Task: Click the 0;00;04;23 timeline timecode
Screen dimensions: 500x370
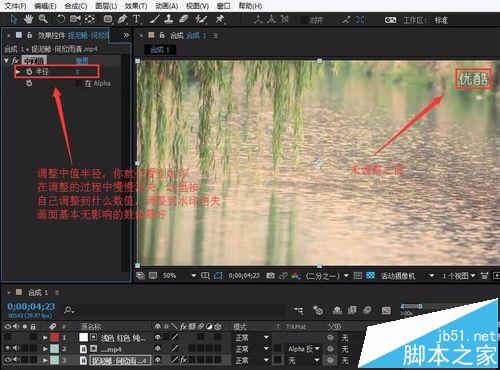Action: (31, 306)
